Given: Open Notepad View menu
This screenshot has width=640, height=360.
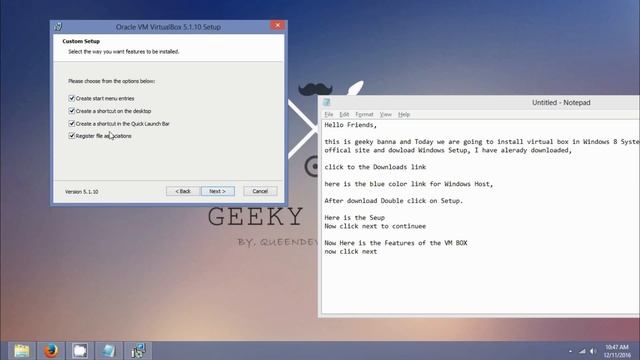Looking at the screenshot, I should point(385,114).
